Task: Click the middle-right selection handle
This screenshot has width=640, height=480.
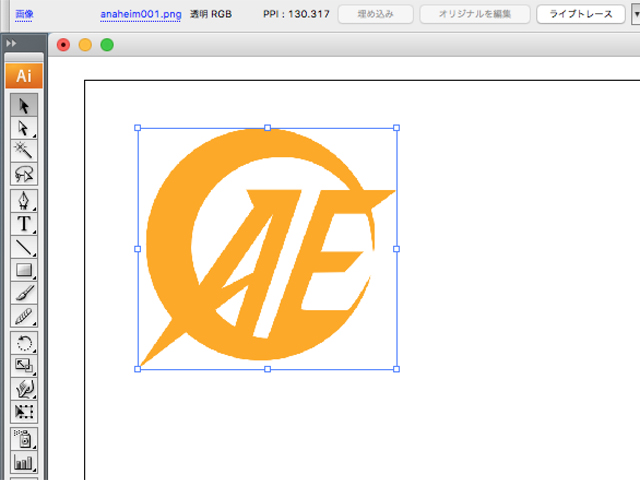Action: coord(396,249)
